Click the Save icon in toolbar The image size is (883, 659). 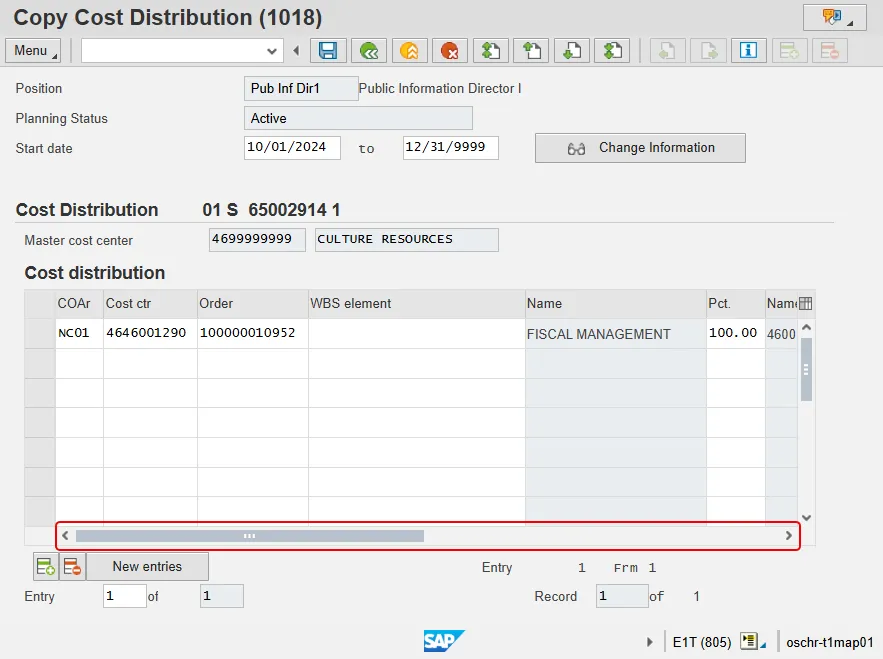[x=328, y=51]
